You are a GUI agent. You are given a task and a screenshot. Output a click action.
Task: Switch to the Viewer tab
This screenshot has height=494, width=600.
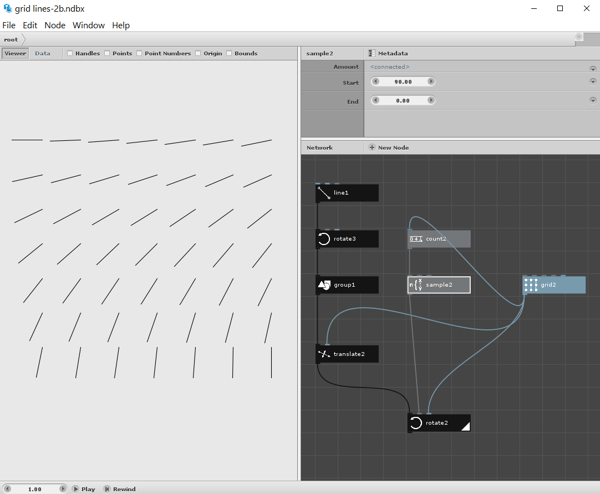(15, 53)
